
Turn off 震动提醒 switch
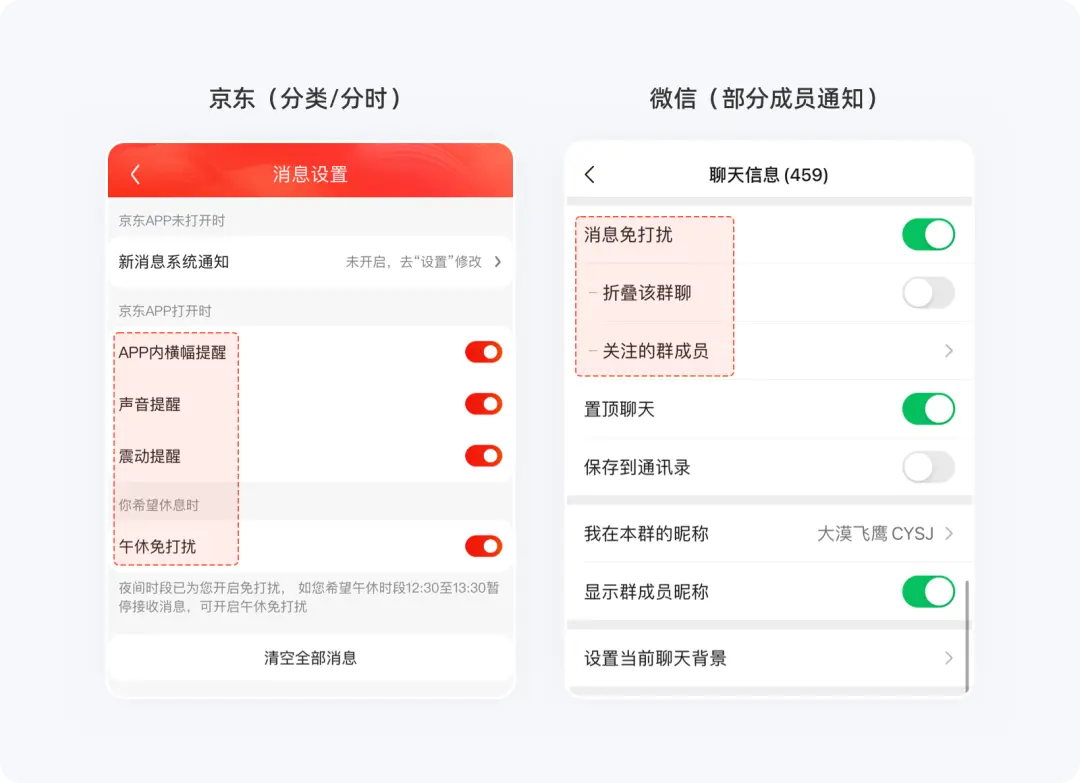(484, 455)
